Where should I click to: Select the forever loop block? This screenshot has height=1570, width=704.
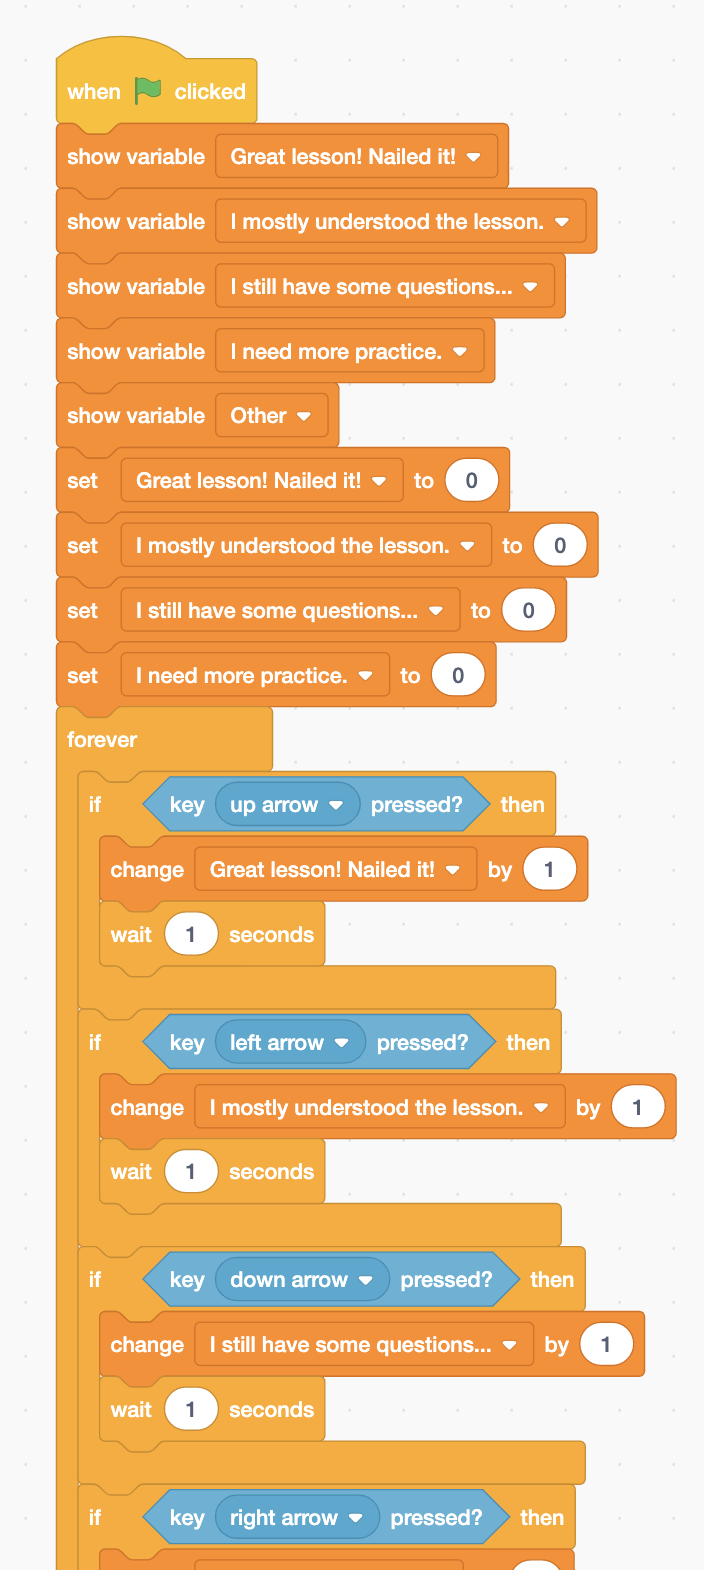tap(102, 740)
